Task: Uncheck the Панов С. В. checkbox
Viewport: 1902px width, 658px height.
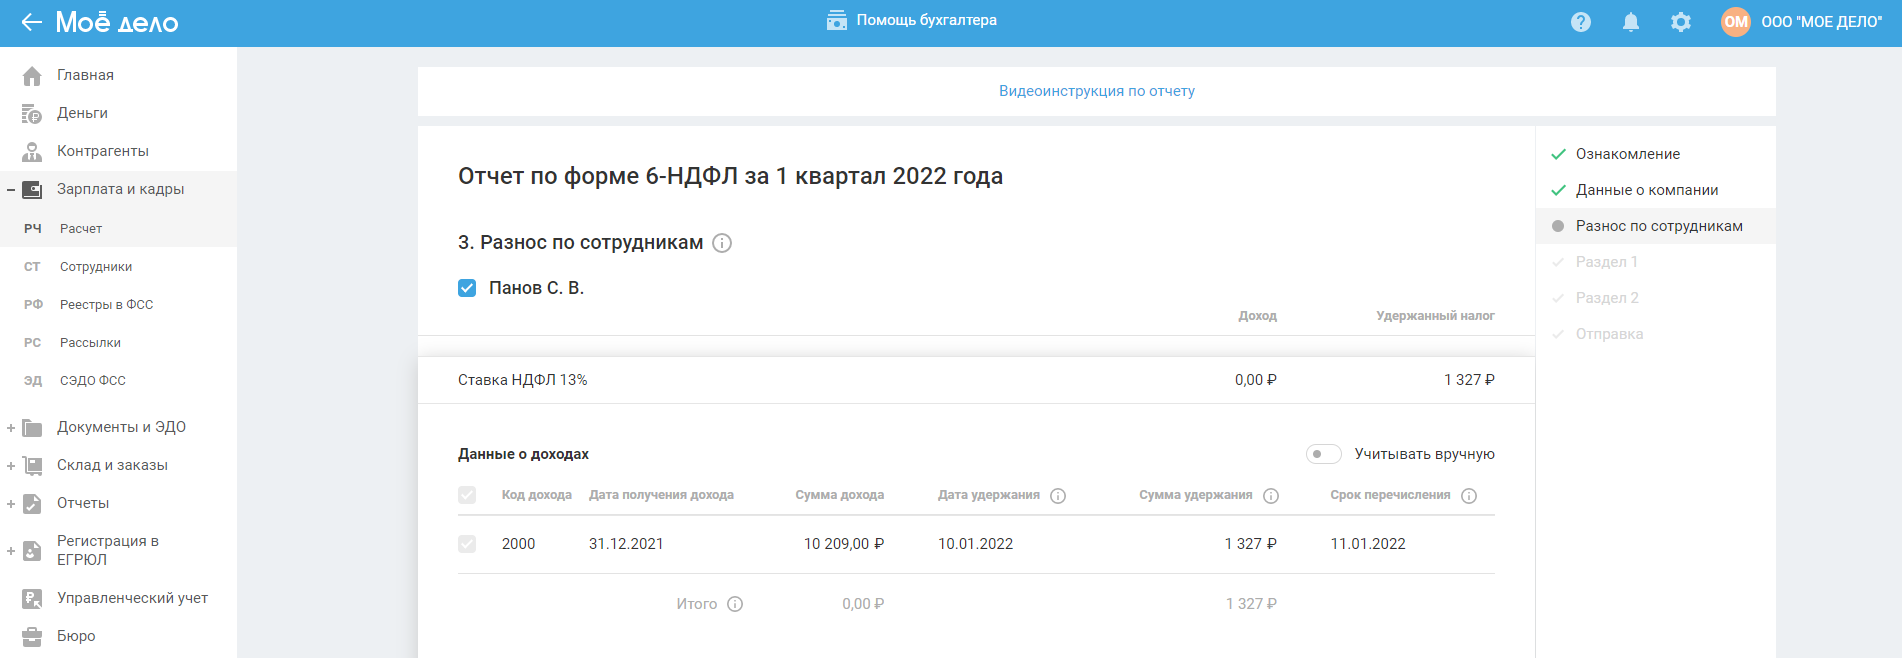Action: coord(467,288)
